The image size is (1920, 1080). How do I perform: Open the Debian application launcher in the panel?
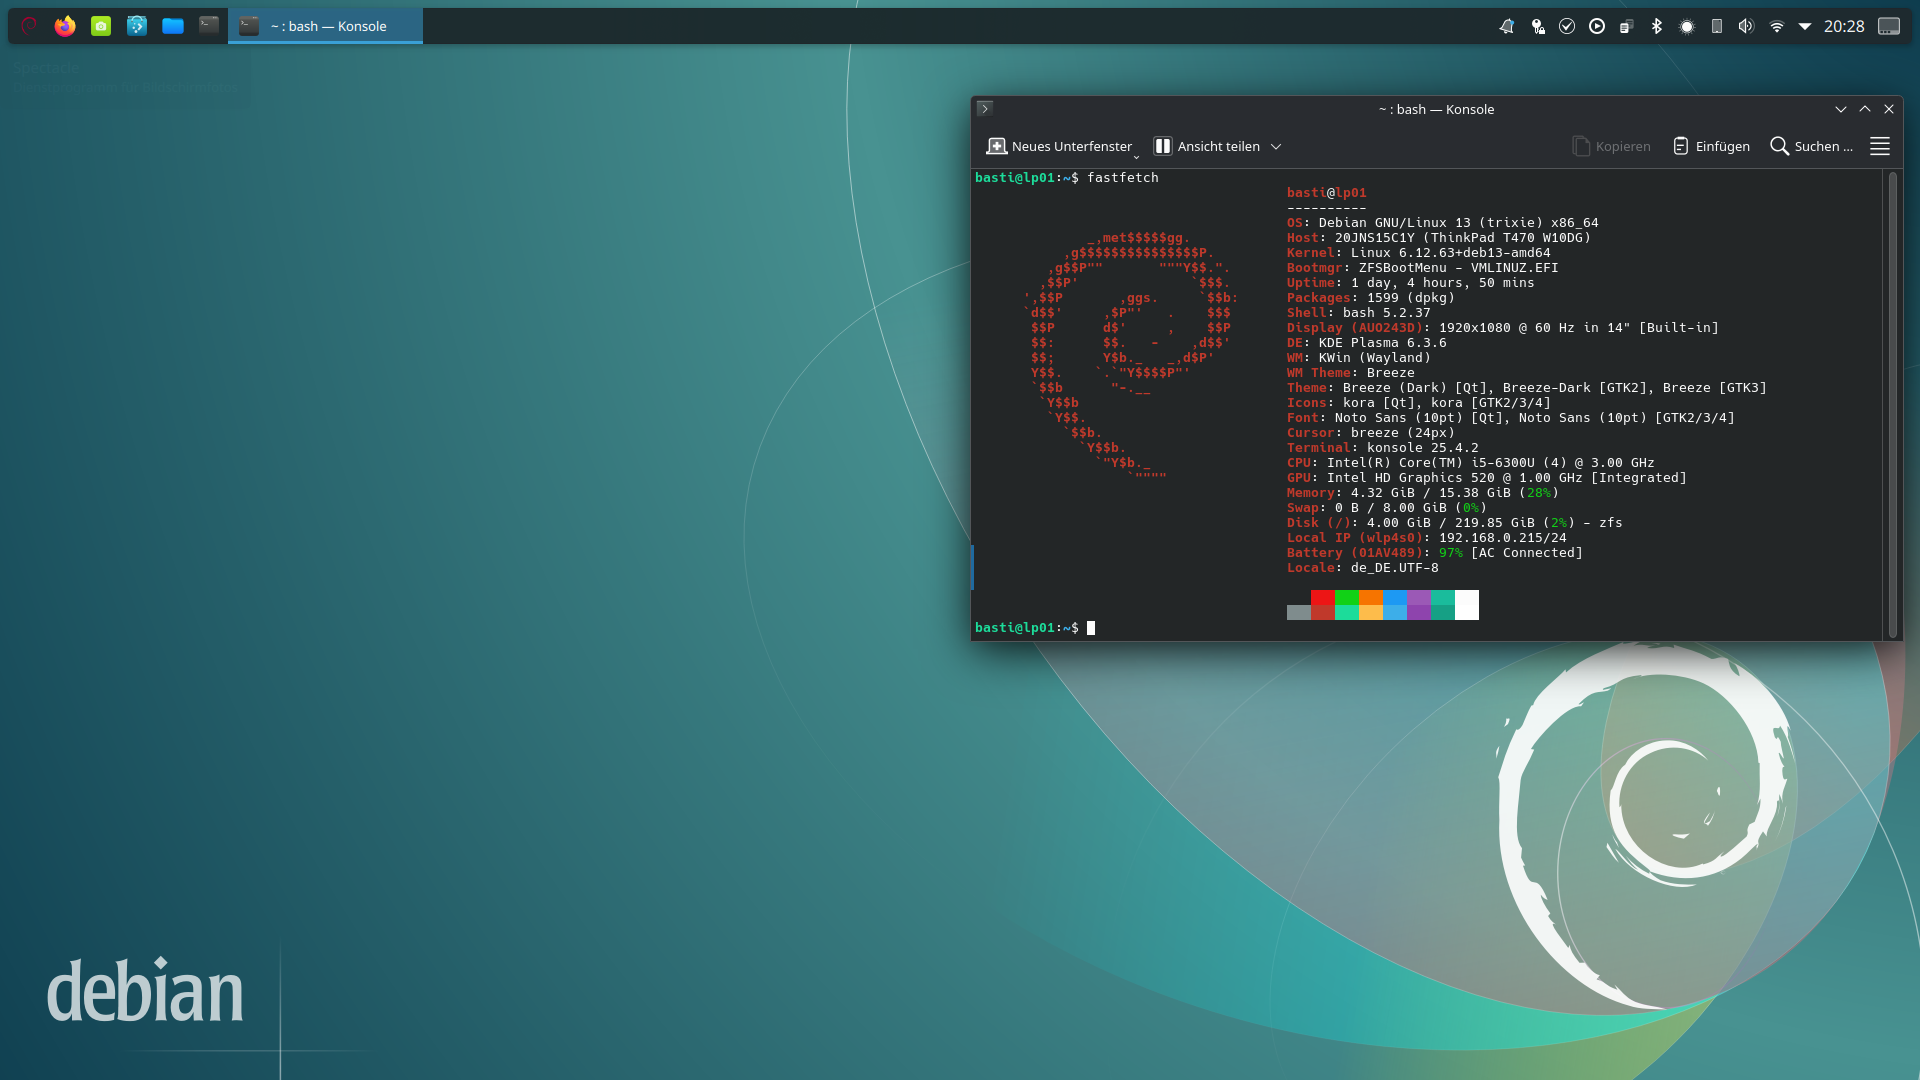pyautogui.click(x=29, y=26)
